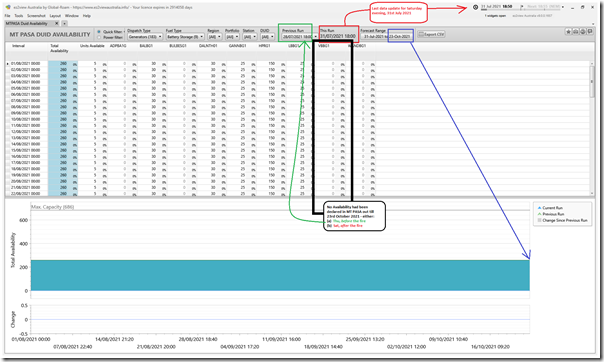Click the DALNTH01 column header

[208, 46]
